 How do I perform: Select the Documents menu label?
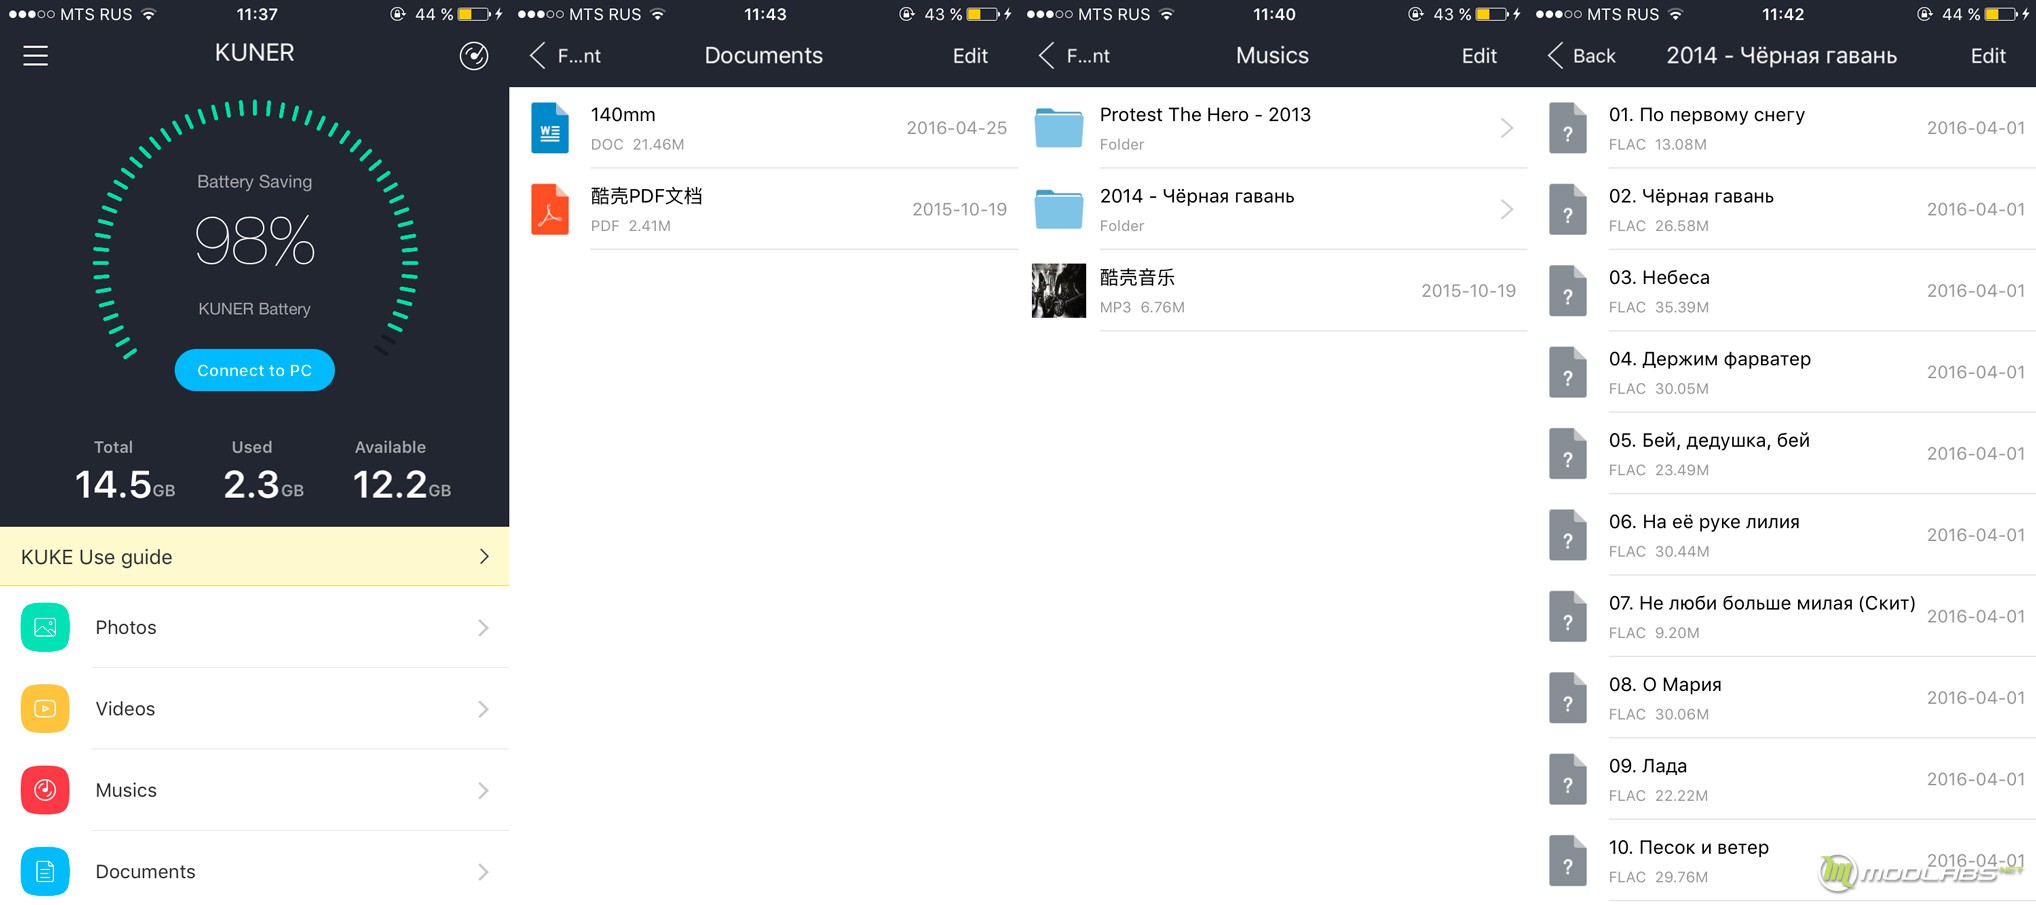[145, 872]
